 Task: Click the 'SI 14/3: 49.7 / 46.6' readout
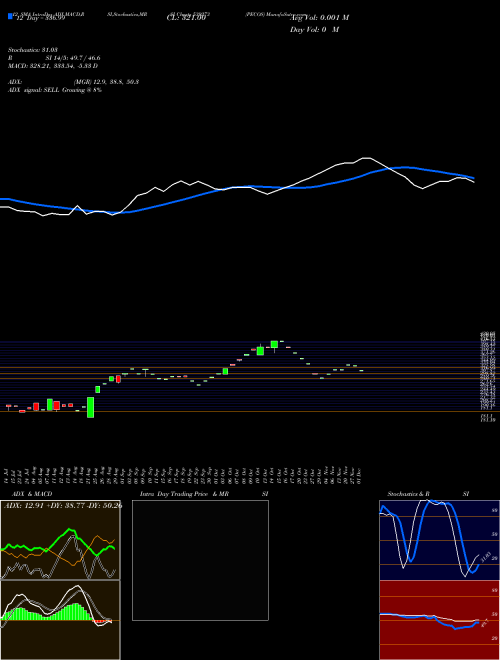coord(73,58)
